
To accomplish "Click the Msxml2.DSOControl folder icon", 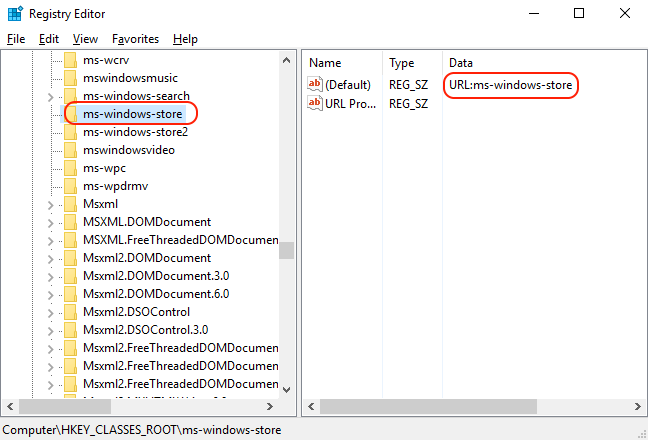I will [70, 312].
